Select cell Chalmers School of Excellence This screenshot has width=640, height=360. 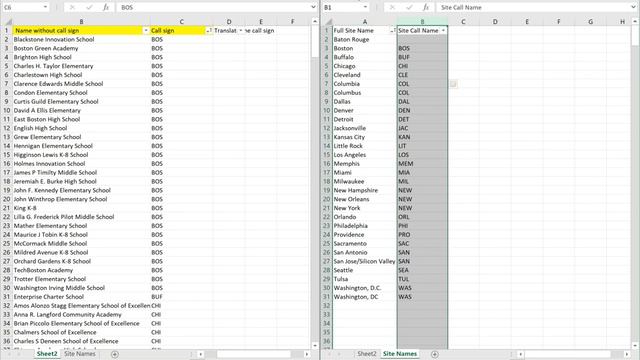(81, 332)
